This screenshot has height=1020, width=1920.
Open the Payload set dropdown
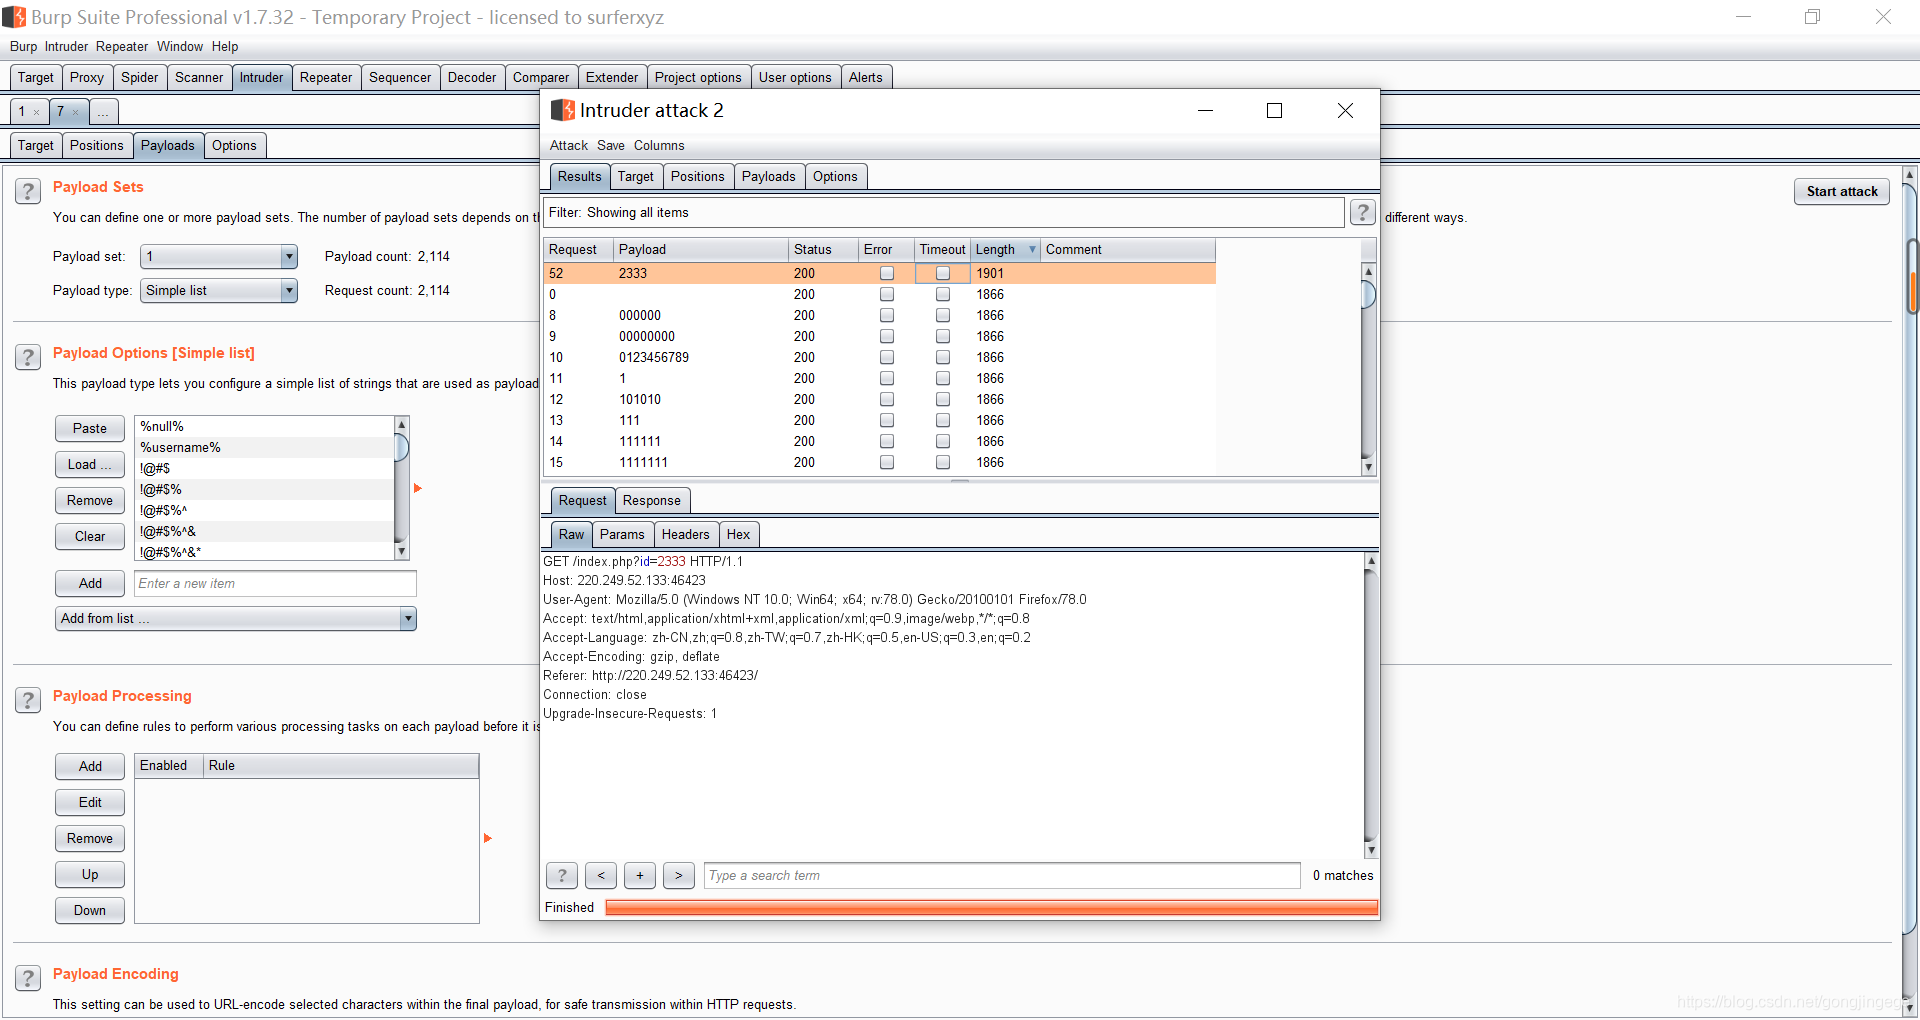click(x=219, y=257)
